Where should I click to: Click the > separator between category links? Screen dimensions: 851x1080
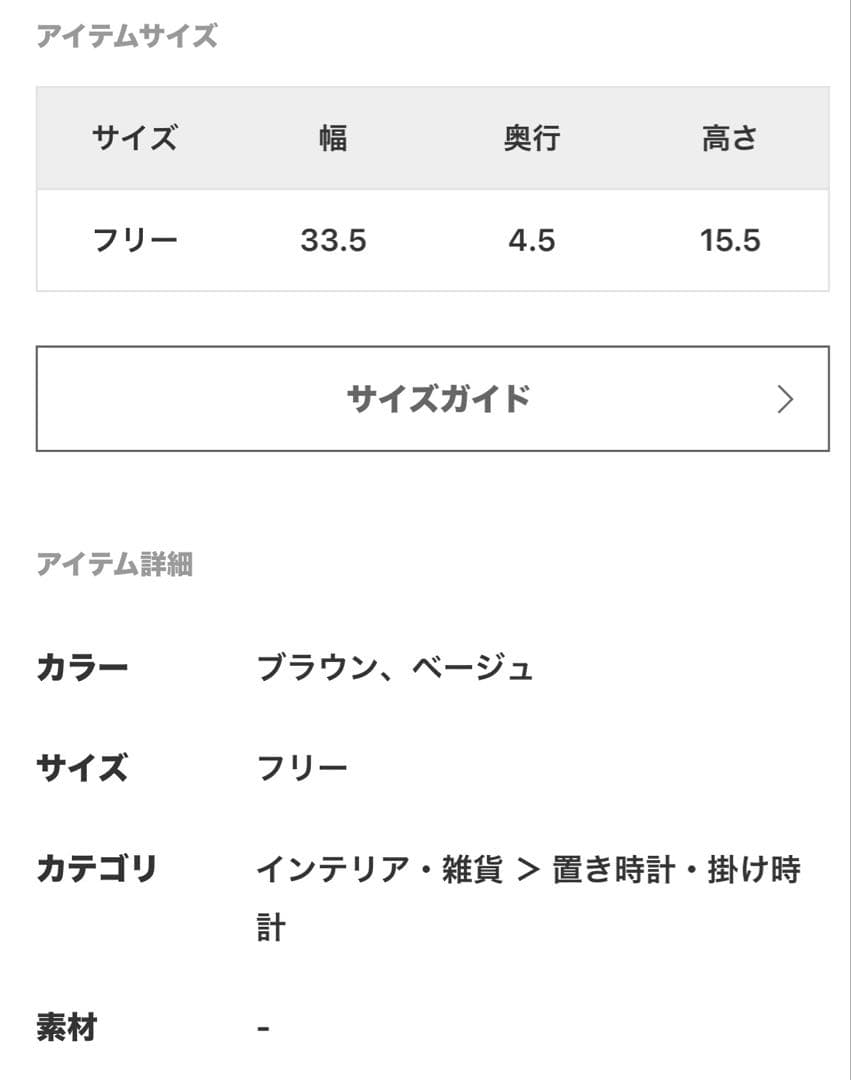(528, 871)
